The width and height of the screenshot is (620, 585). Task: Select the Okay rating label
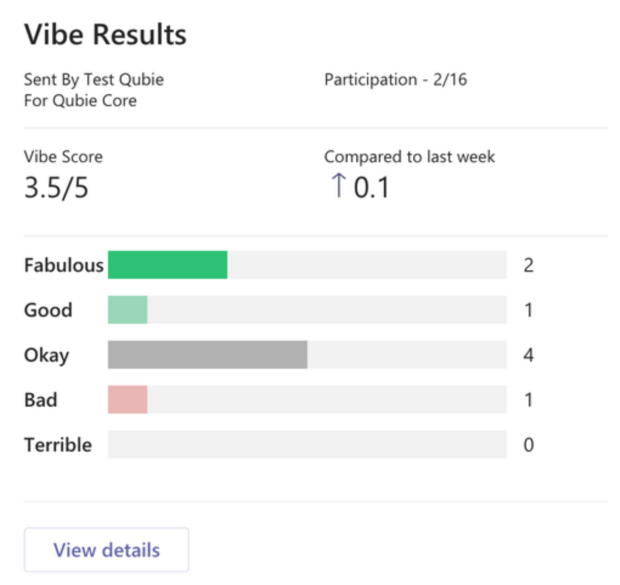click(47, 355)
